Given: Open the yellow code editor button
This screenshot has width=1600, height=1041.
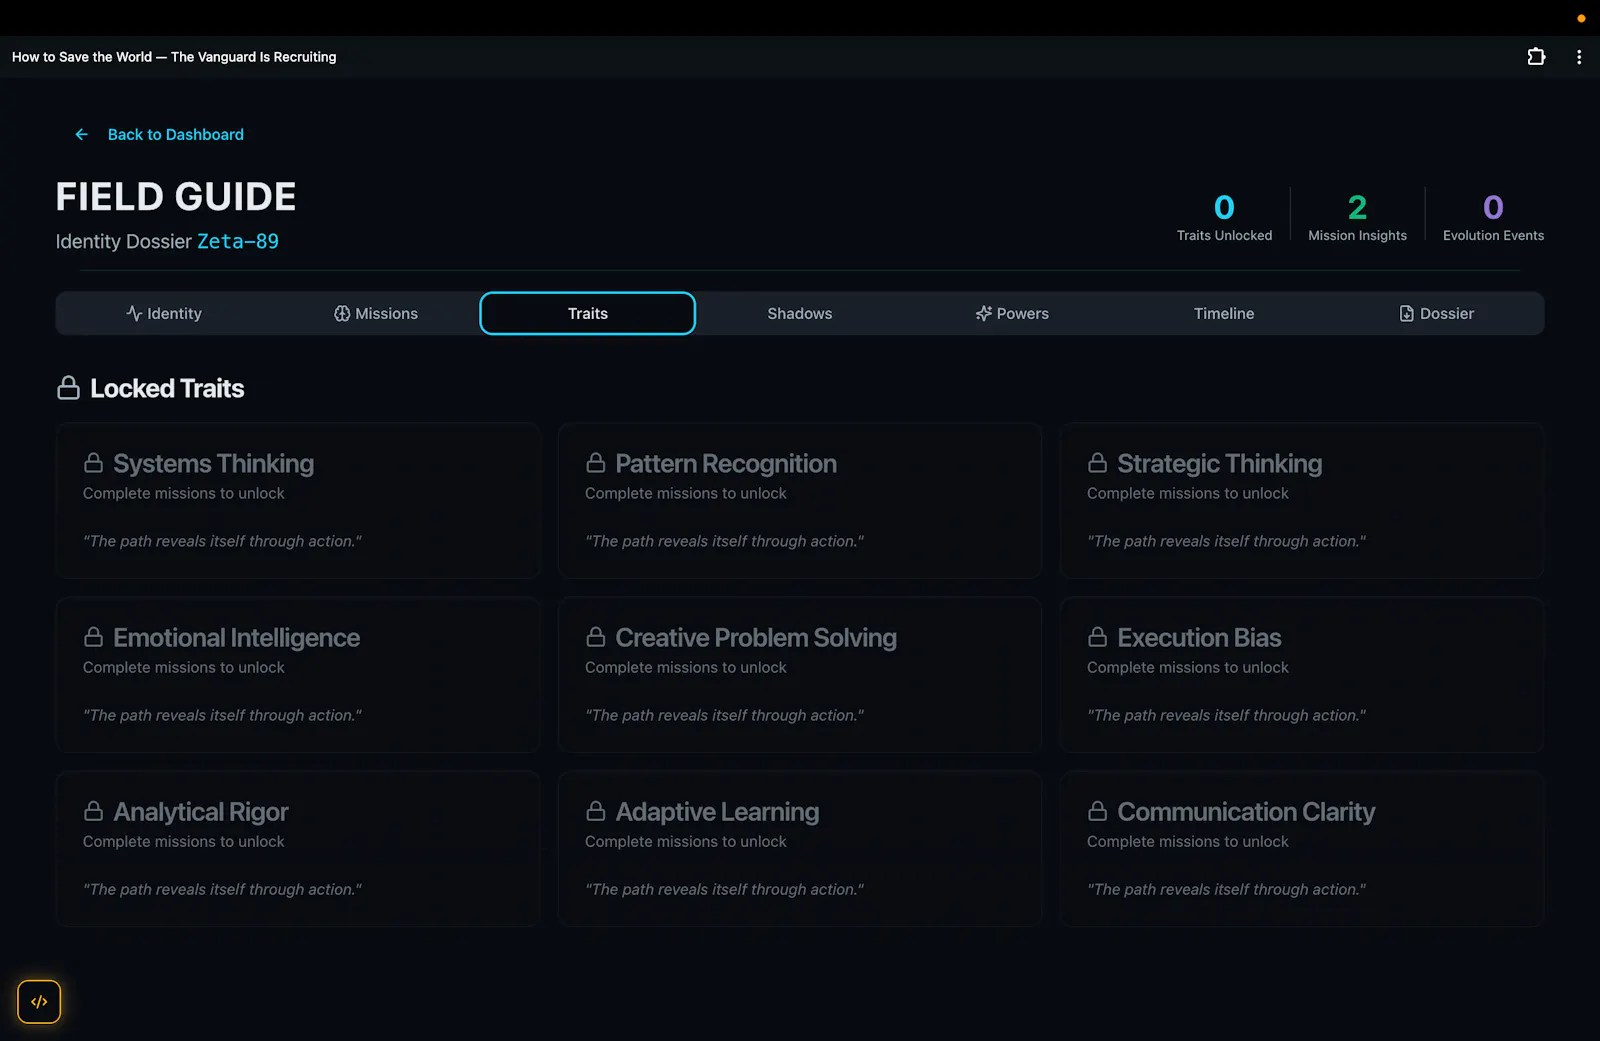Looking at the screenshot, I should click(x=39, y=1001).
